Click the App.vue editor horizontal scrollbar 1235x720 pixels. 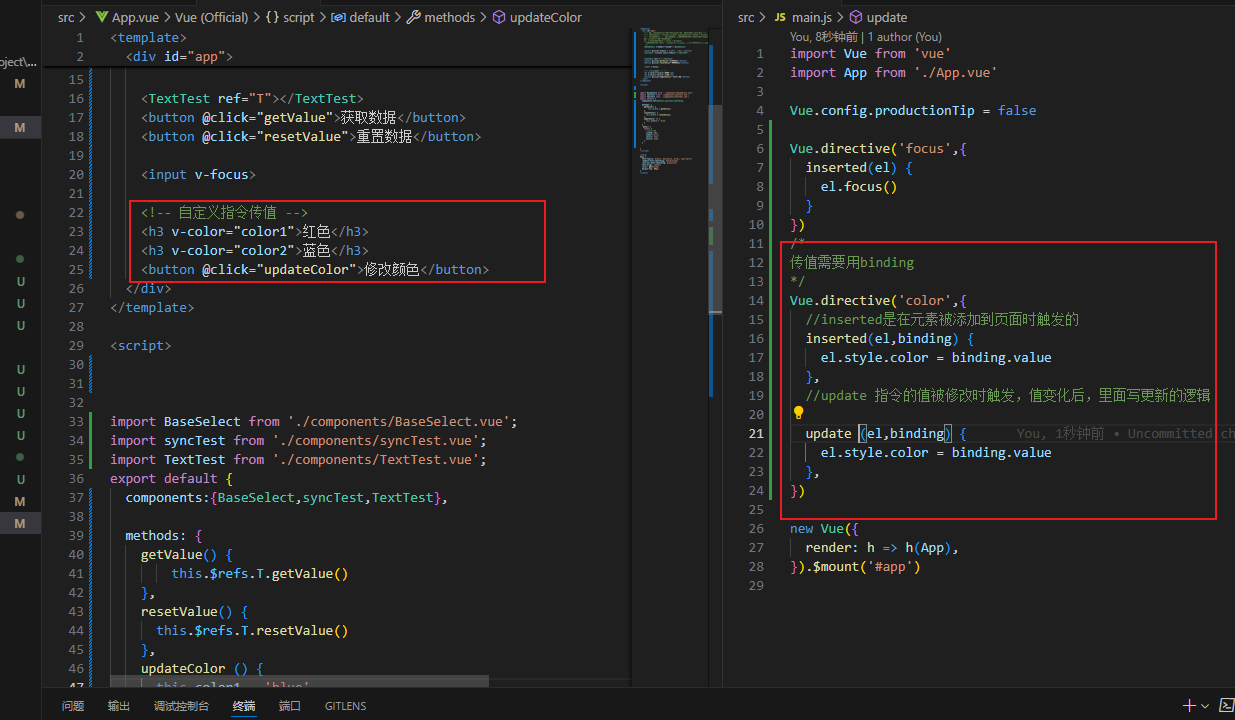[x=298, y=680]
